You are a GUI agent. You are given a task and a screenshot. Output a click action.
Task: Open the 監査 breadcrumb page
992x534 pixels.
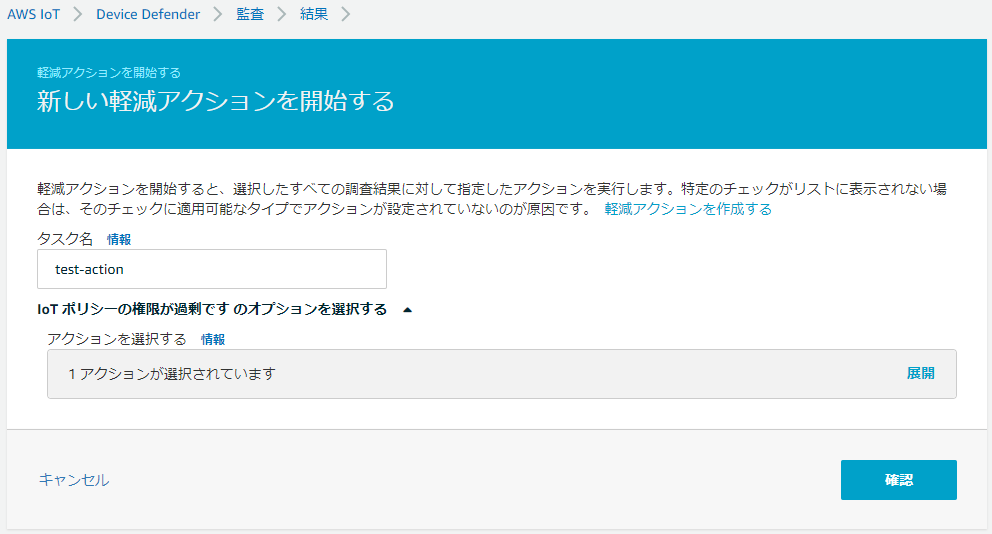250,15
